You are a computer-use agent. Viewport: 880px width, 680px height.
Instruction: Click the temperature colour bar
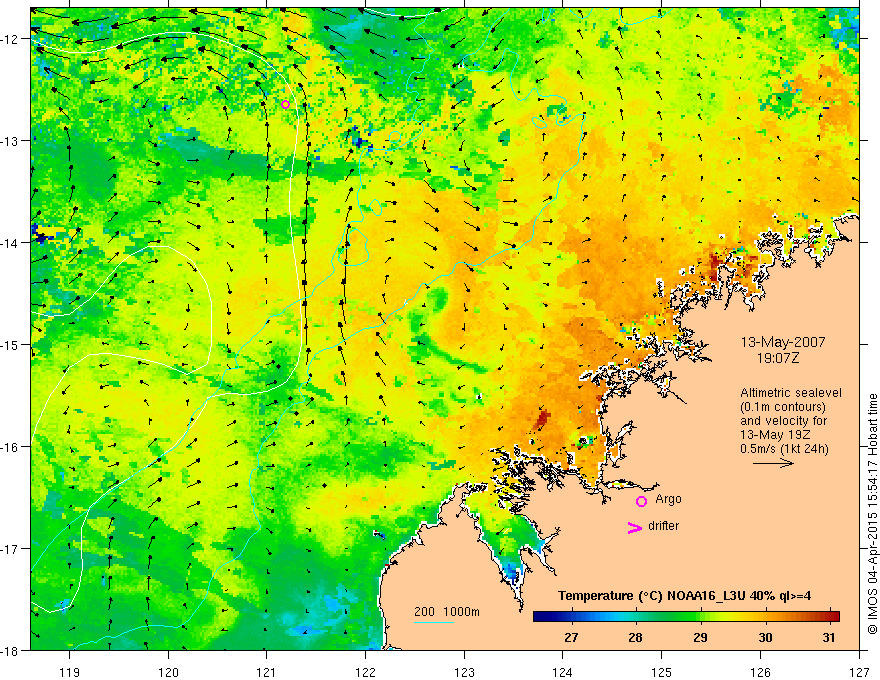coord(686,616)
